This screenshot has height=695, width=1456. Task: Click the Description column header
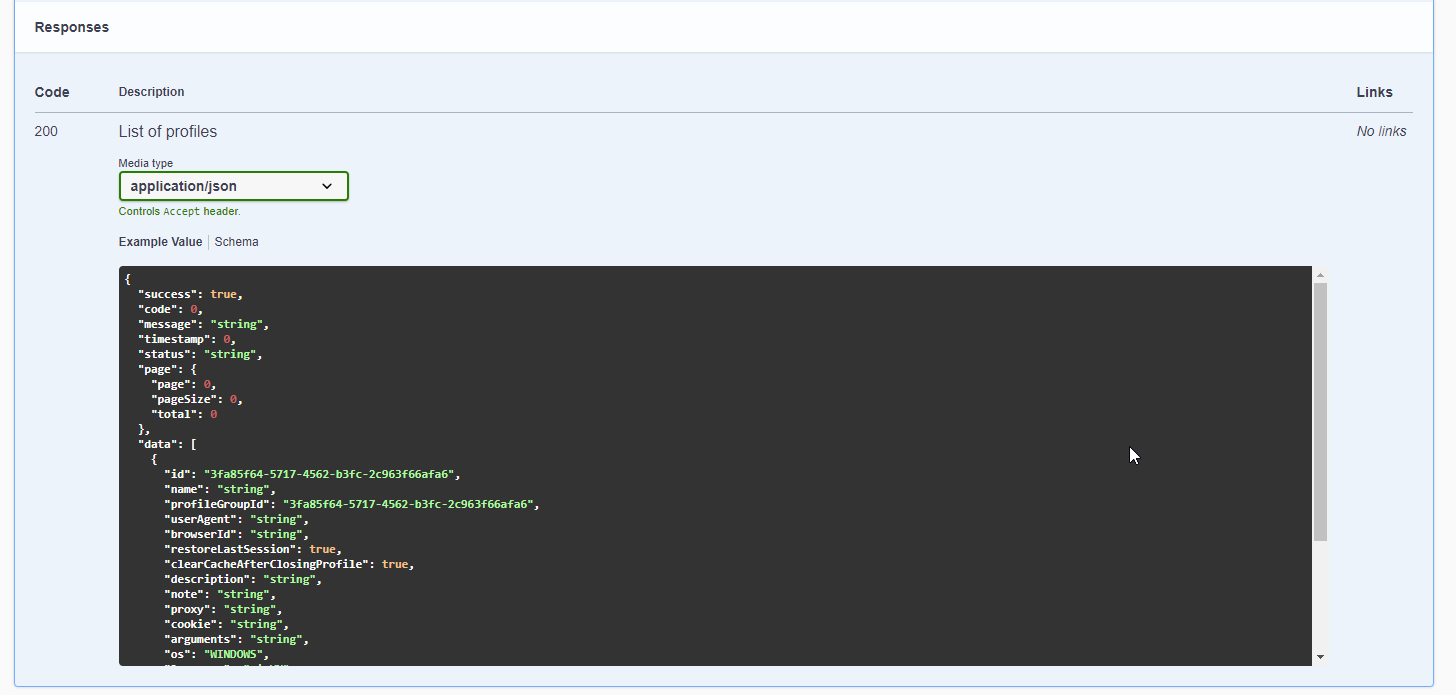click(151, 91)
